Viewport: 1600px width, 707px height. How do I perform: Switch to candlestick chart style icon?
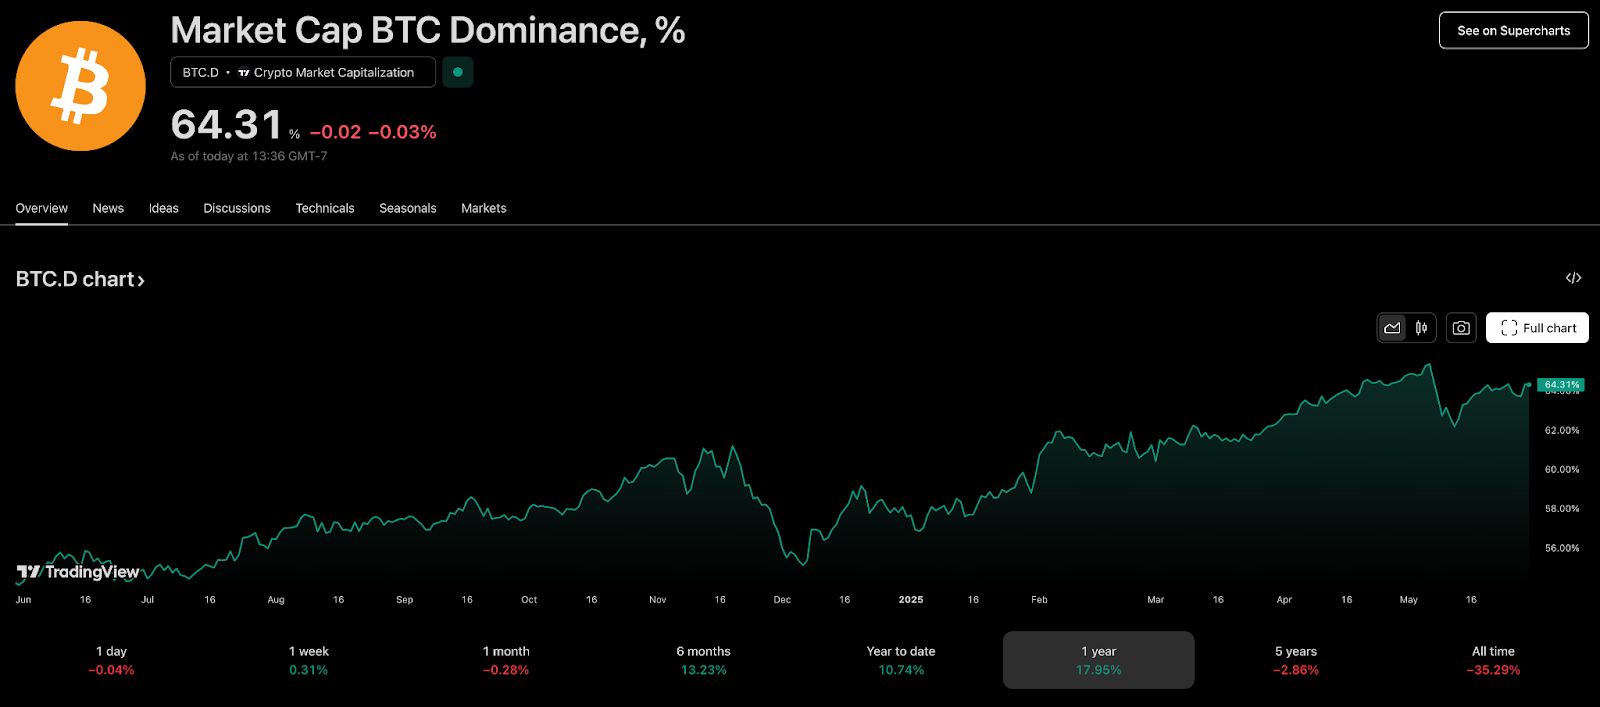(1421, 328)
